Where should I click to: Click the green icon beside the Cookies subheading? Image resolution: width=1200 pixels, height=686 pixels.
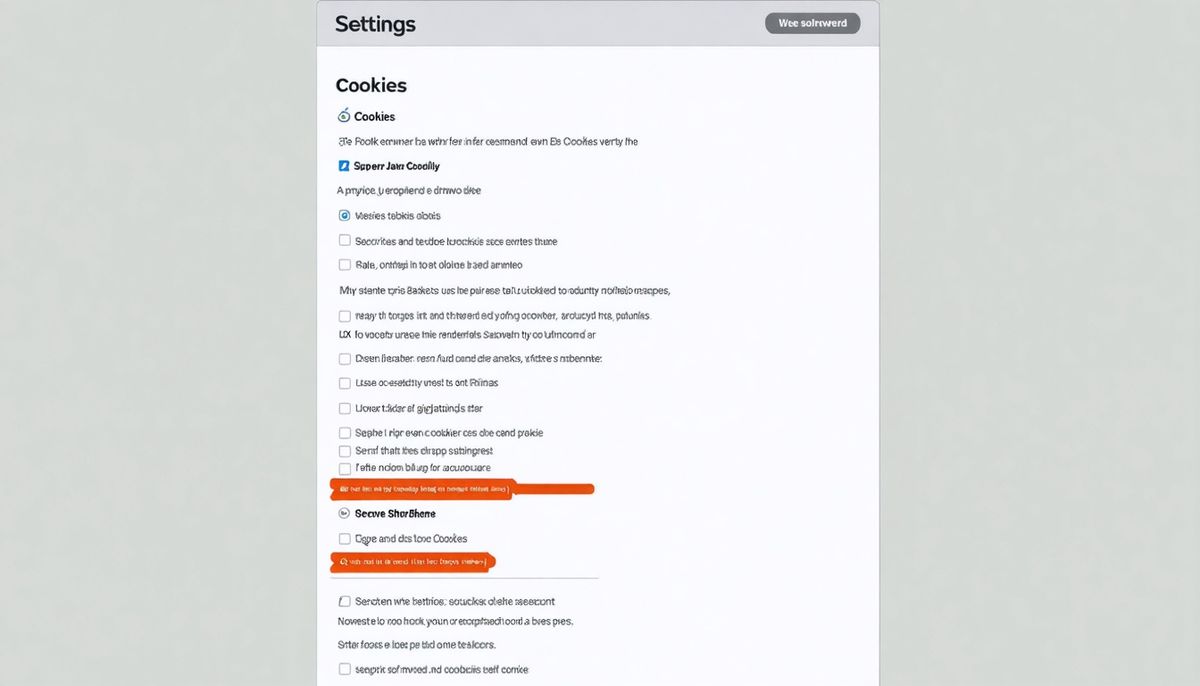pyautogui.click(x=344, y=116)
